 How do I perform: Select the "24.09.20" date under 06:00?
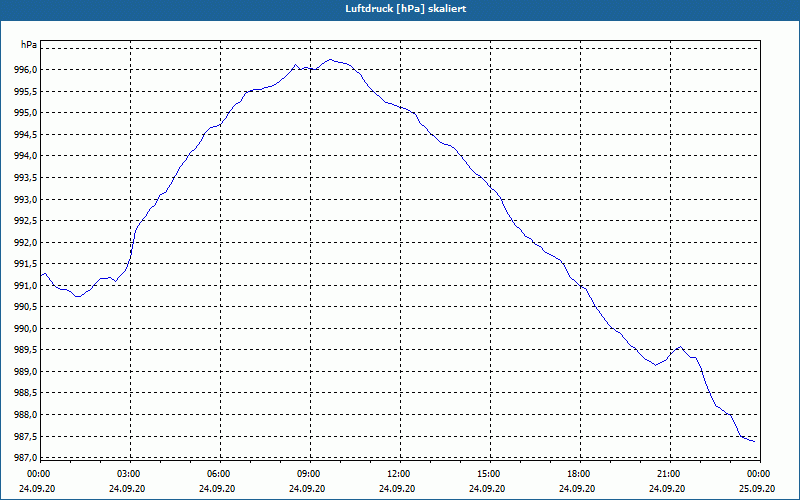point(217,489)
